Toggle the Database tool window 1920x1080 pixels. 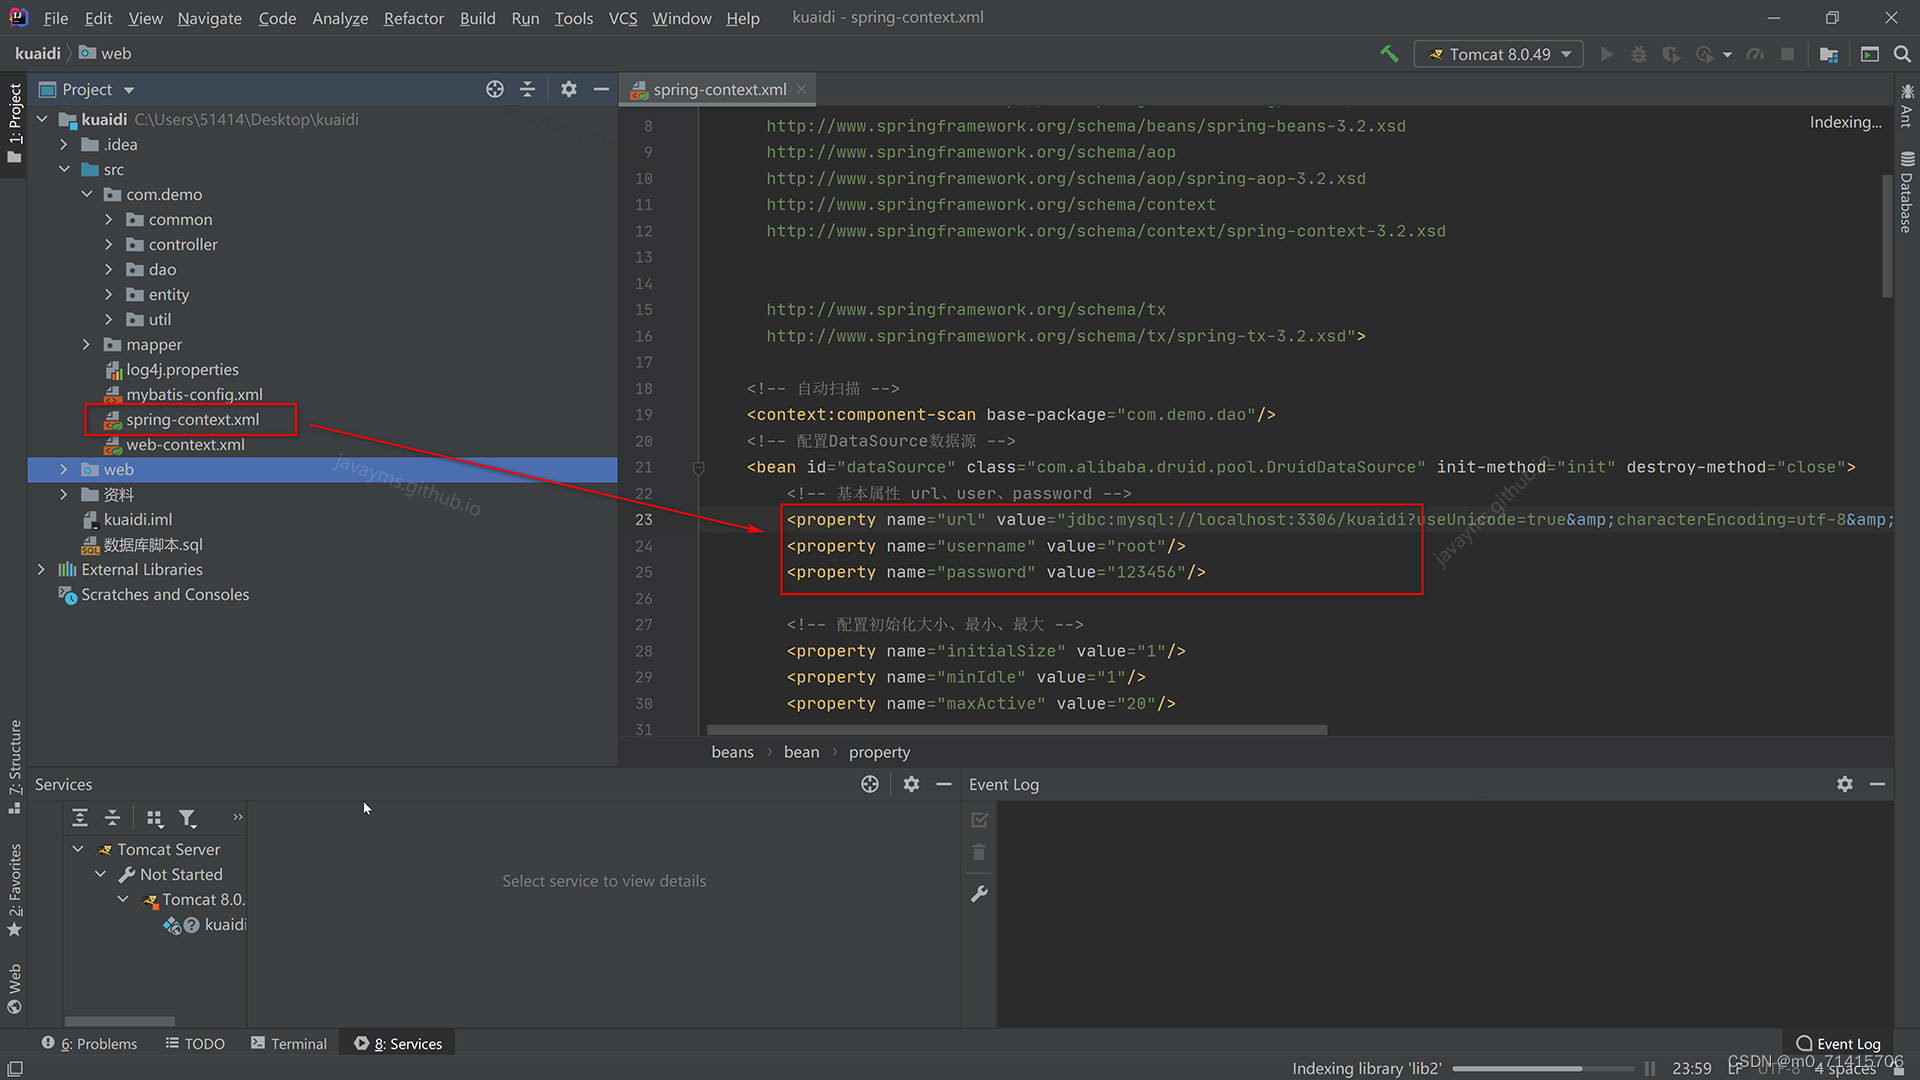pos(1906,192)
